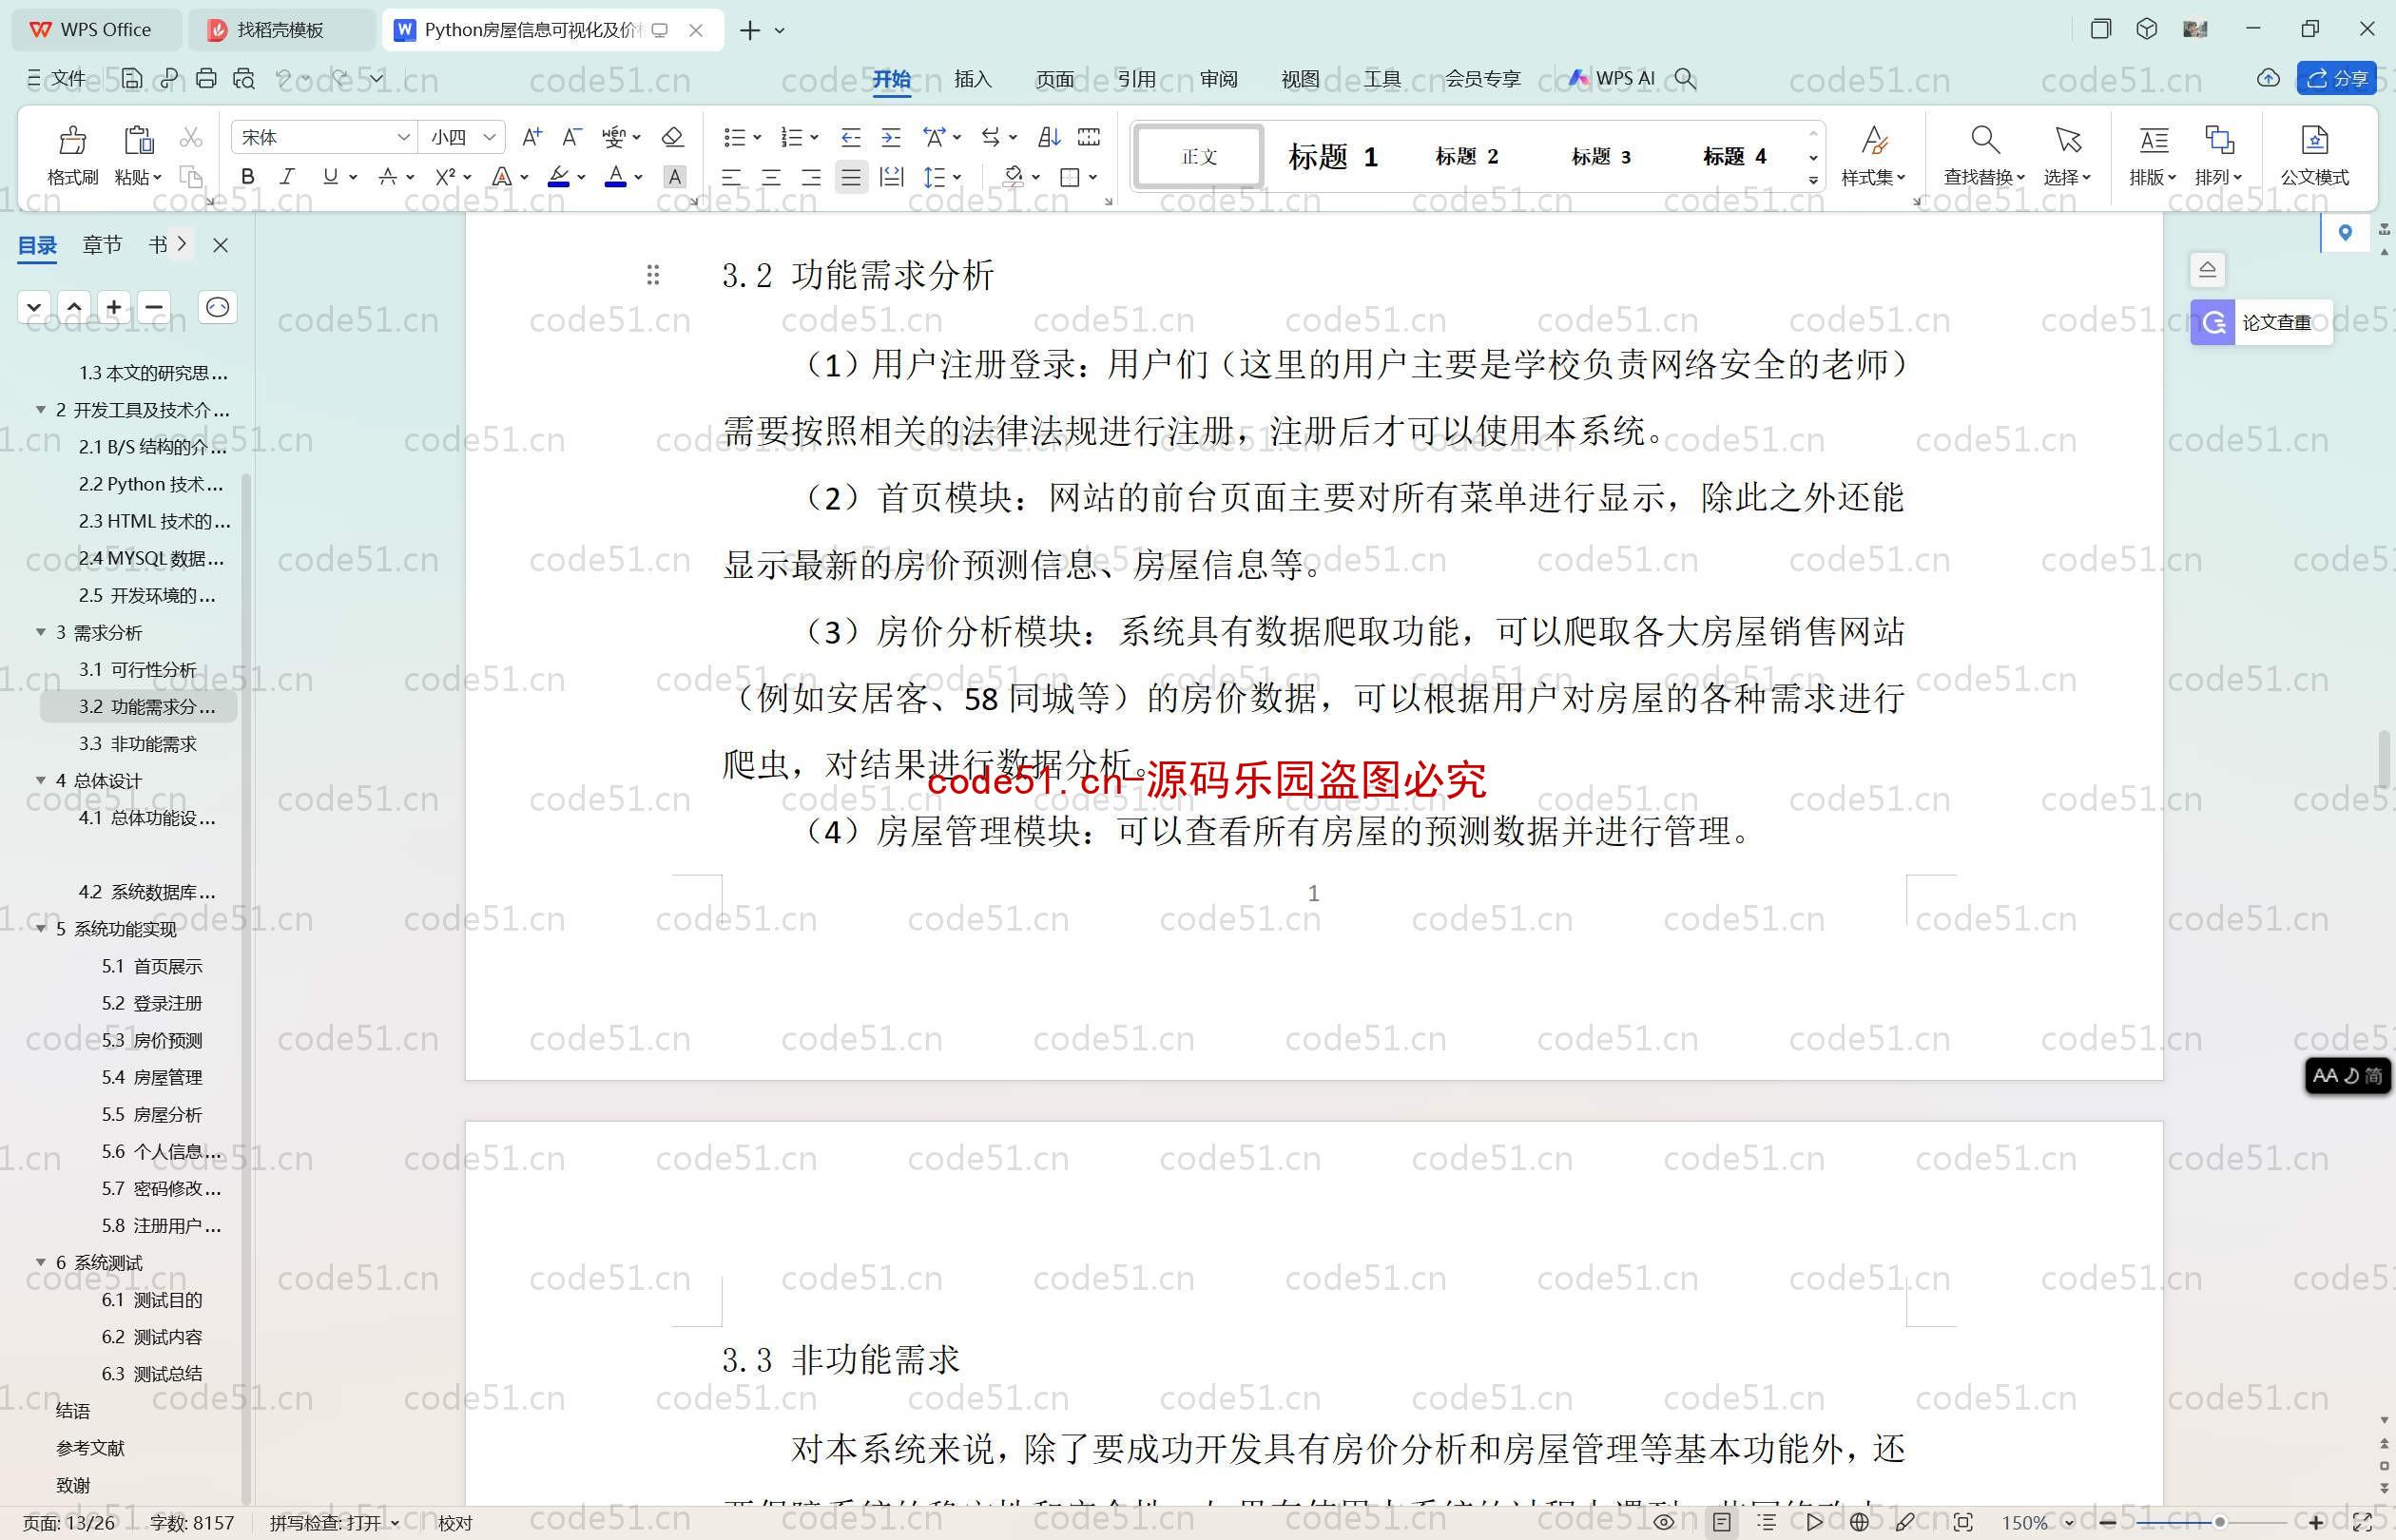Open the paper check (论文查重) tool
This screenshot has height=1540, width=2396.
pyautogui.click(x=2261, y=322)
